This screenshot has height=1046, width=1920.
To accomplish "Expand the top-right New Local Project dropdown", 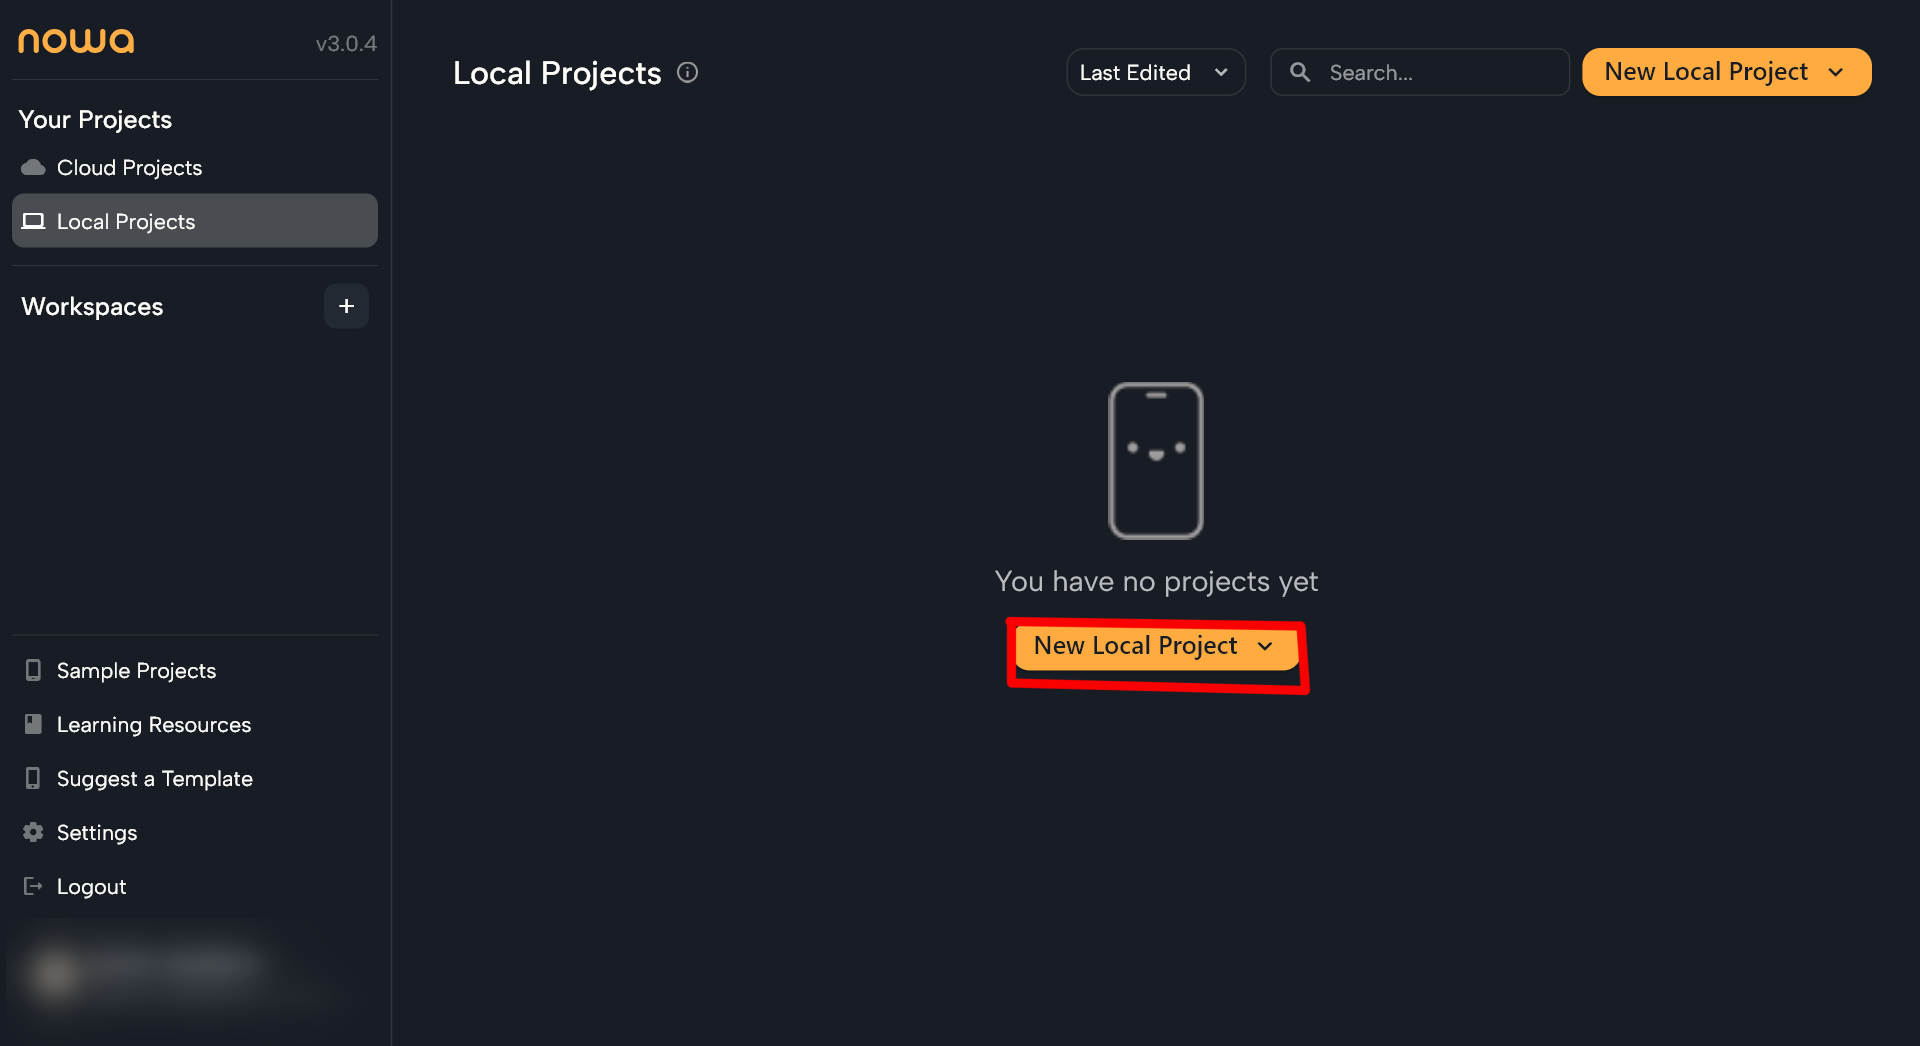I will 1835,72.
